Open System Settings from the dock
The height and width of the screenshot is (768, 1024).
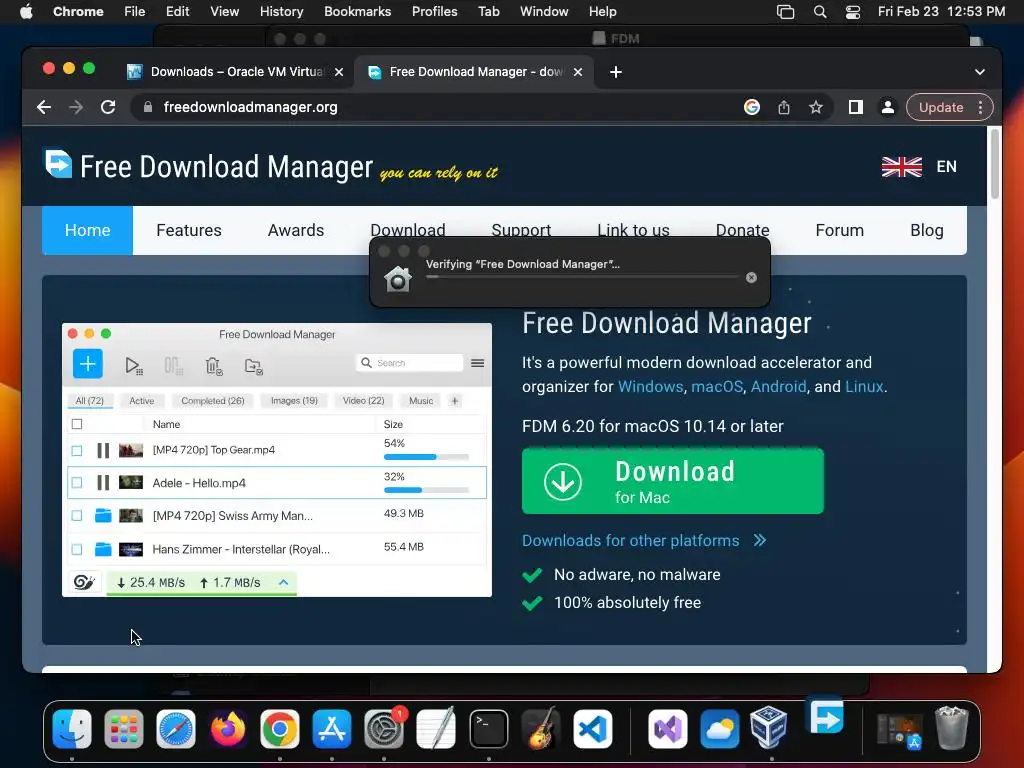click(x=384, y=728)
